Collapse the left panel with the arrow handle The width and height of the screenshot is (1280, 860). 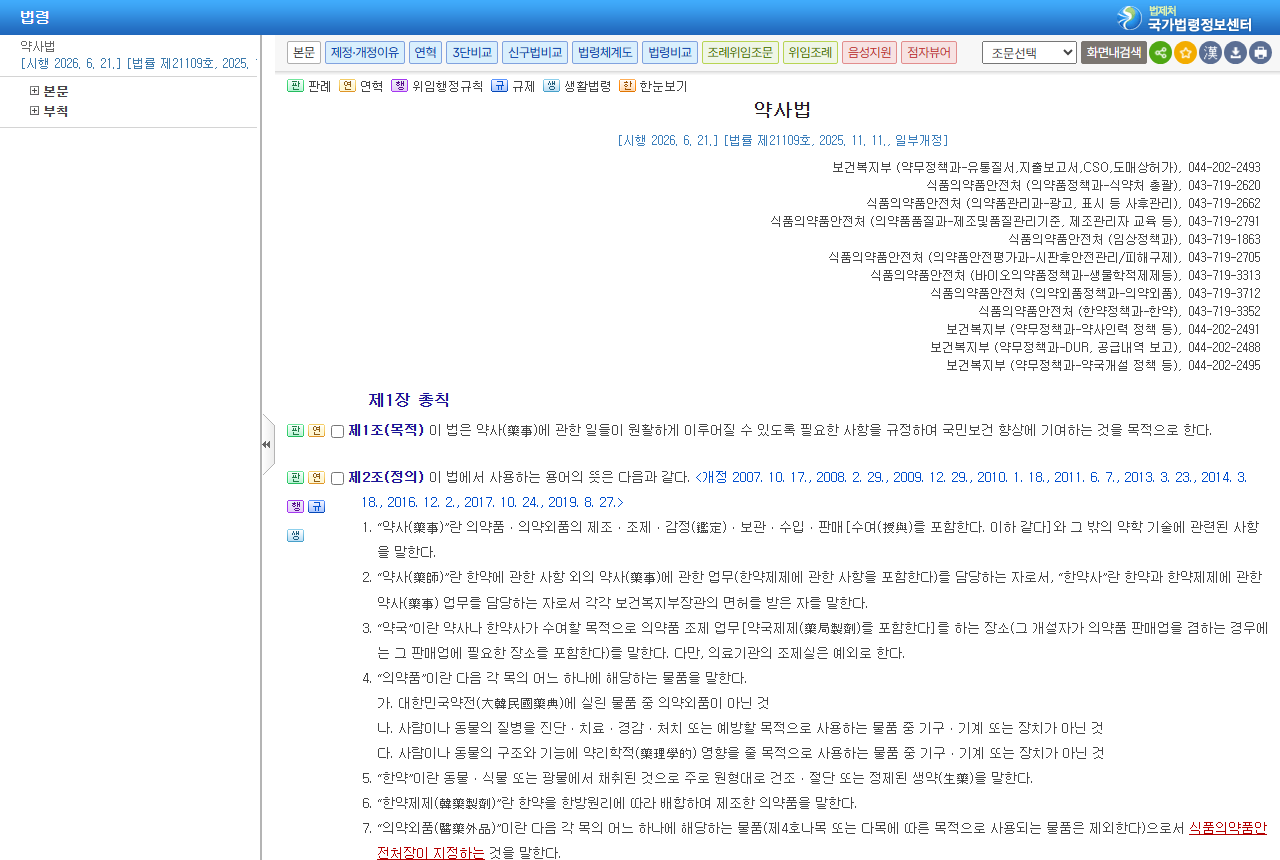[x=267, y=444]
